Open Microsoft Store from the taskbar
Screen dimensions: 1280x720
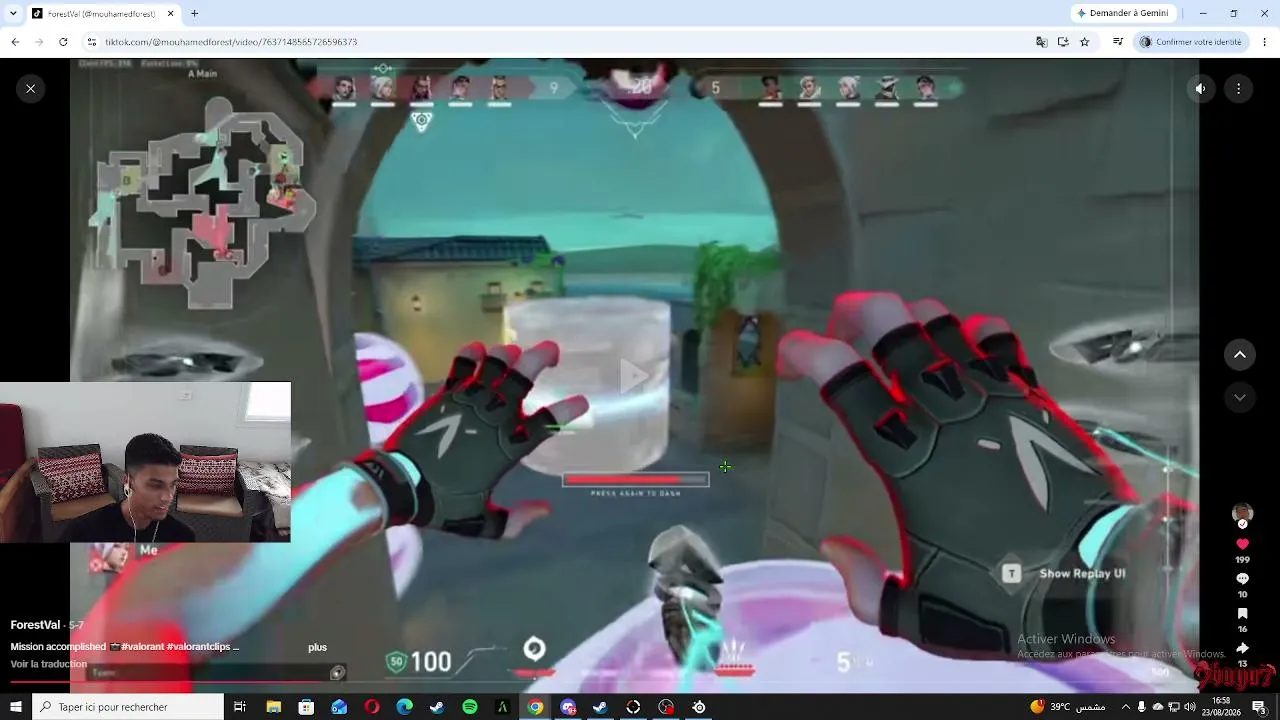(x=306, y=707)
